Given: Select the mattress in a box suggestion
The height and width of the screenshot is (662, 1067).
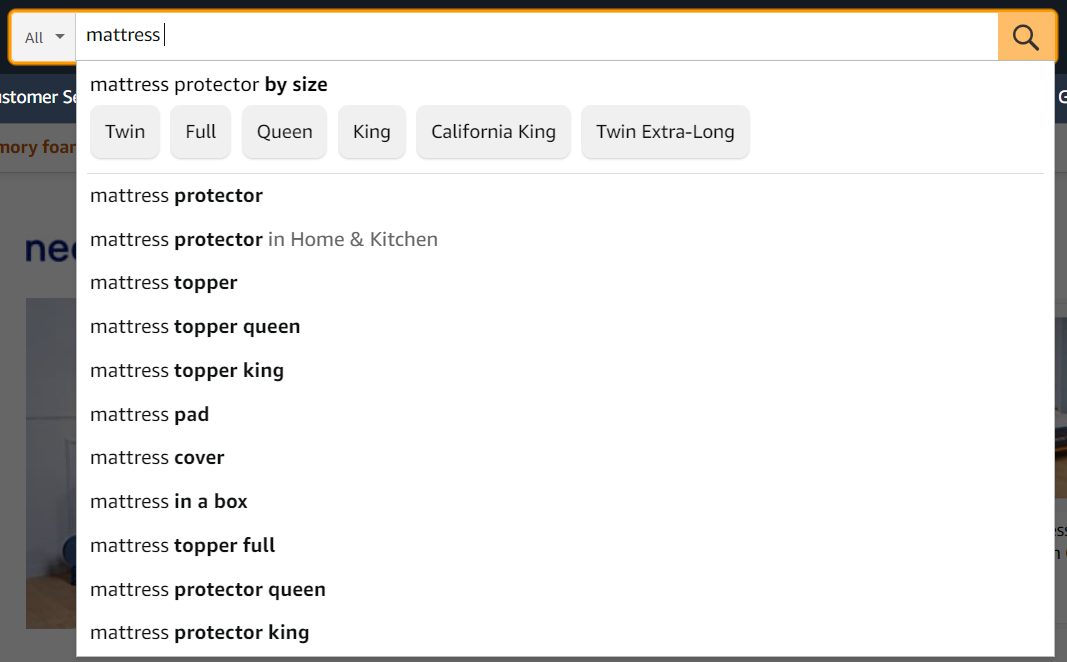Looking at the screenshot, I should pyautogui.click(x=169, y=502).
